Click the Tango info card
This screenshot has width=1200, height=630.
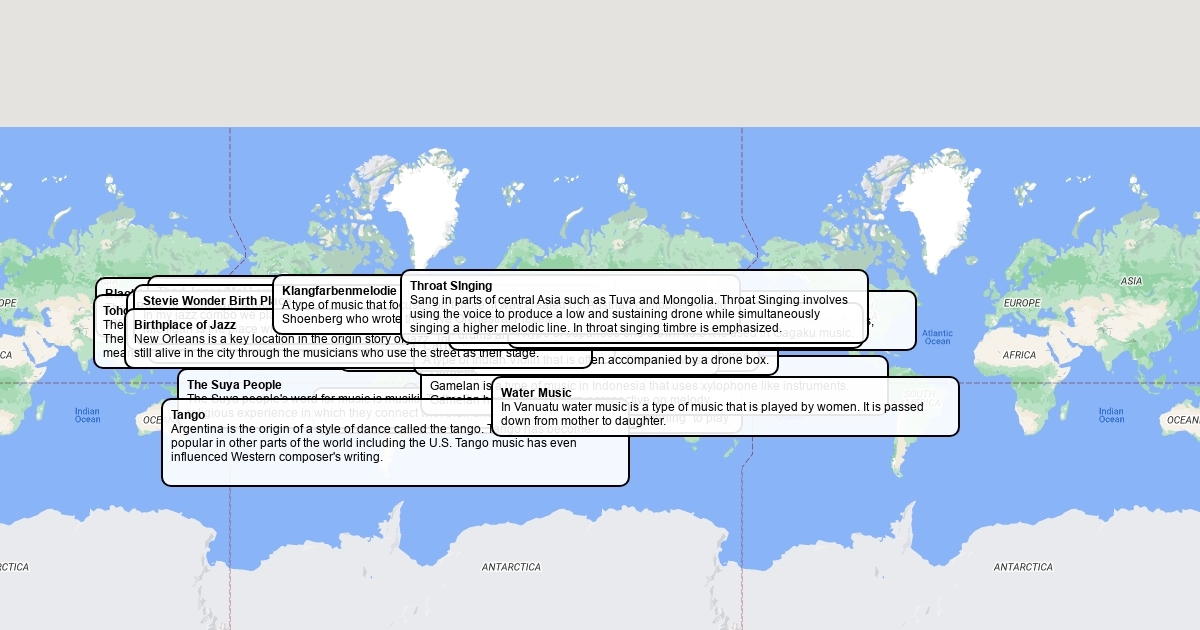[395, 442]
